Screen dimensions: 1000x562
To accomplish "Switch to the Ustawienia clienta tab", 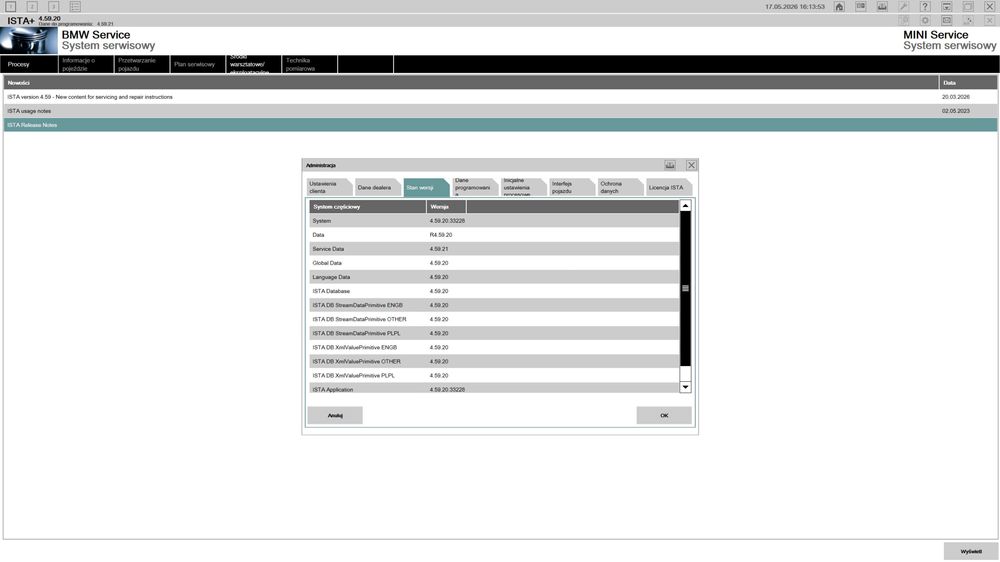I will (x=328, y=188).
